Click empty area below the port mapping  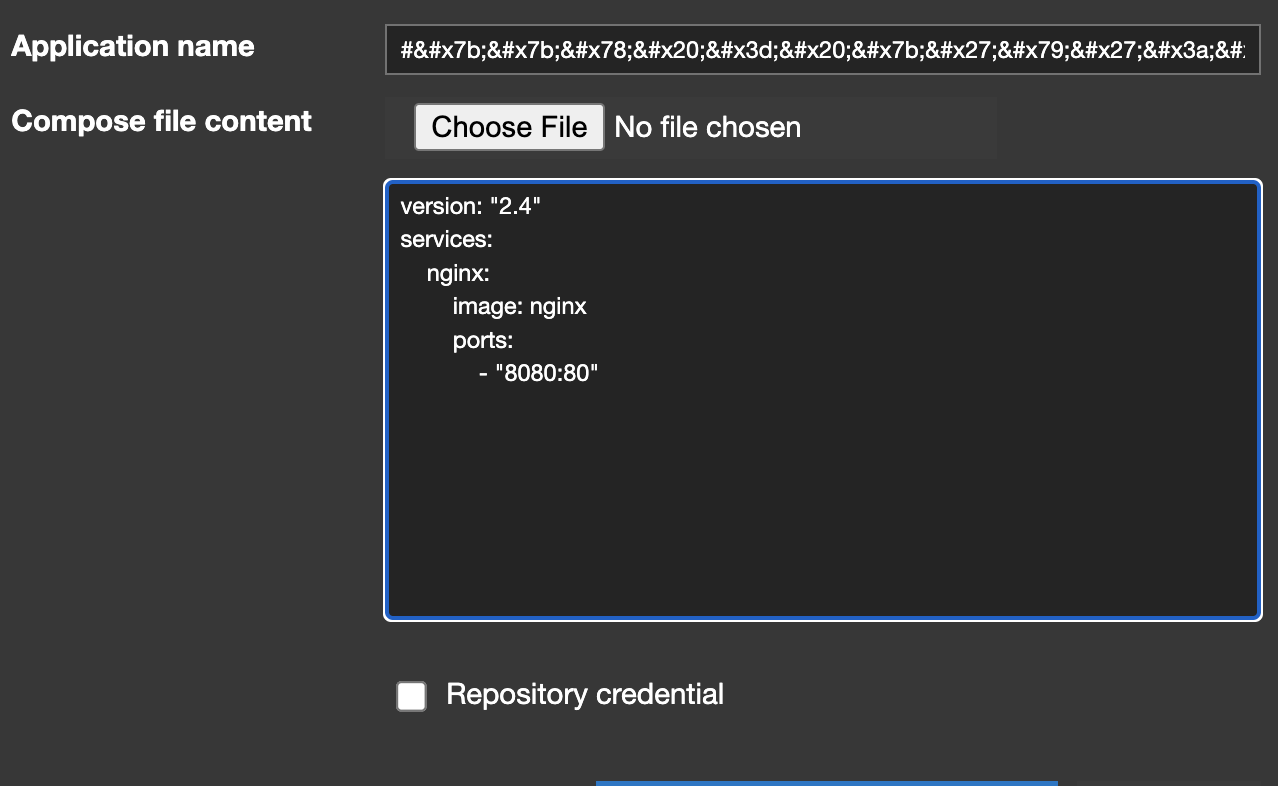(820, 500)
